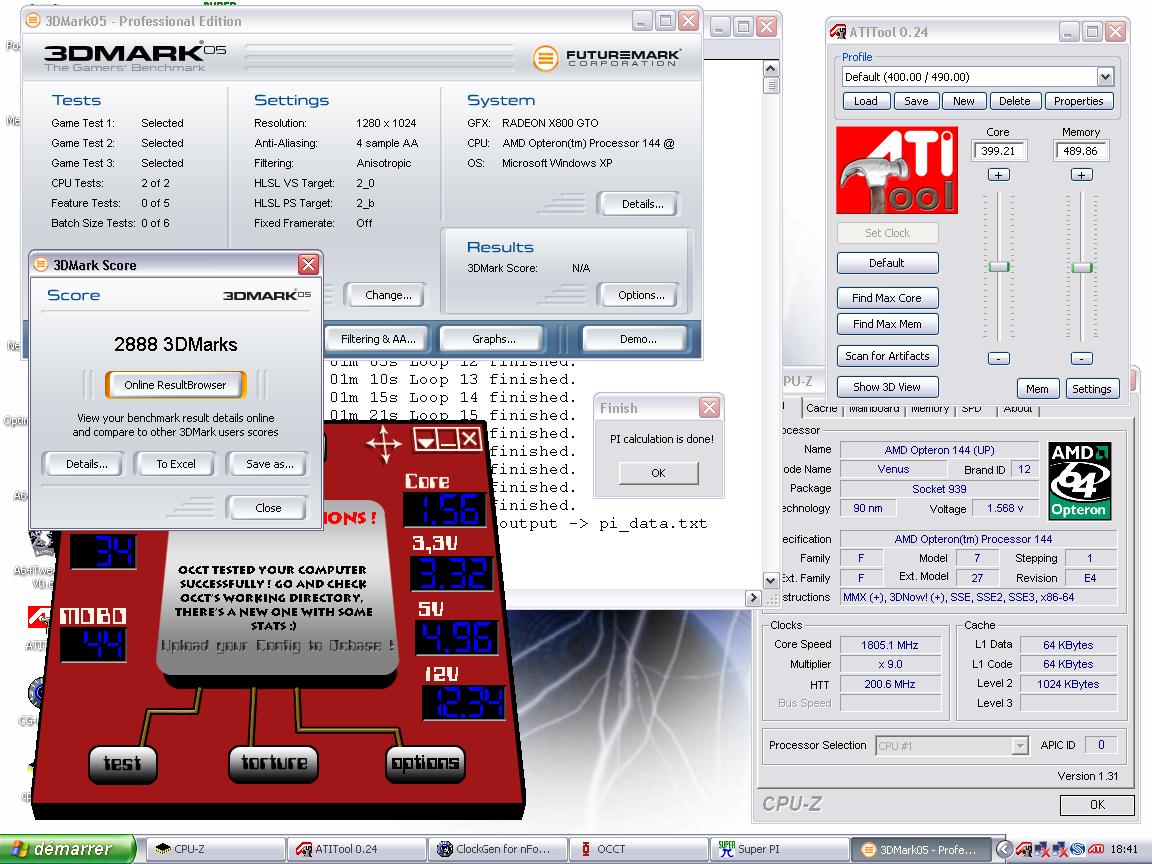The height and width of the screenshot is (864, 1152).
Task: Click the ATITool hammer logo image
Action: [897, 170]
